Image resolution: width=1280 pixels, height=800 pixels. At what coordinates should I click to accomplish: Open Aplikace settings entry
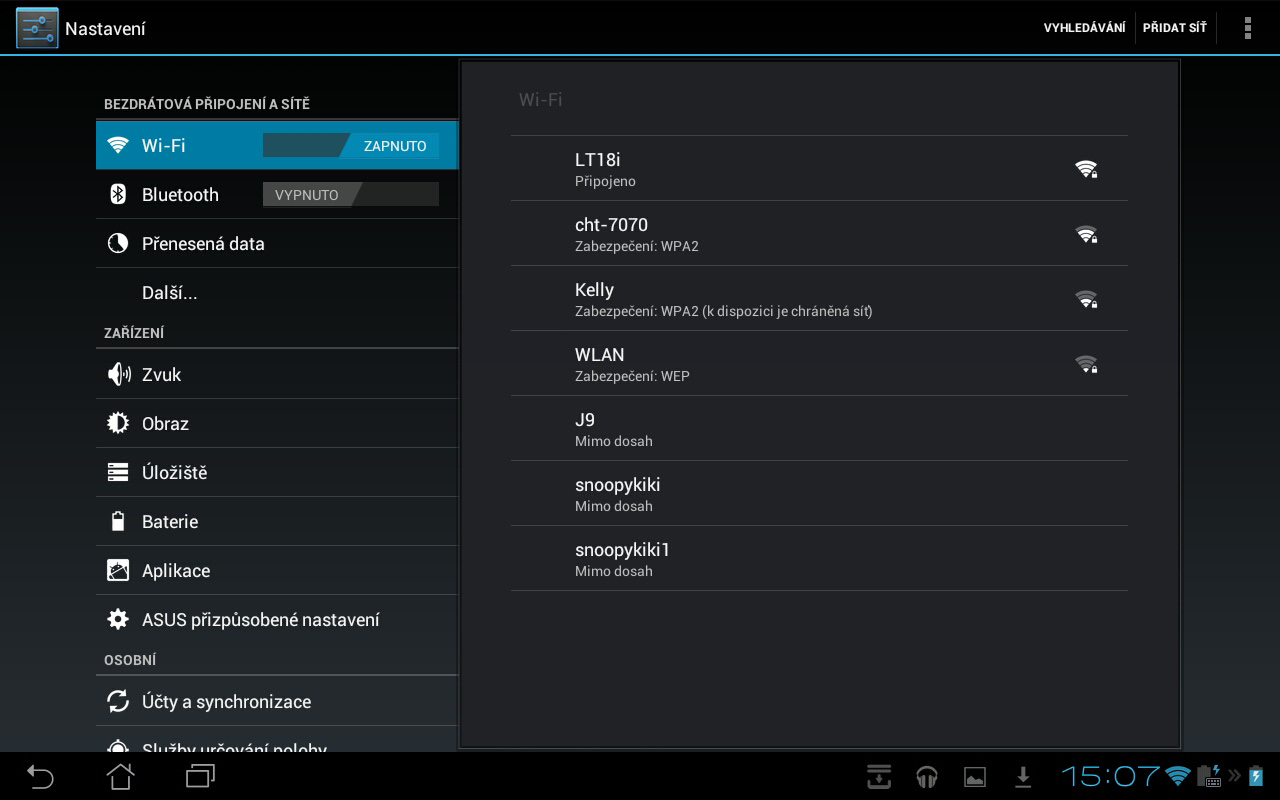(x=277, y=570)
